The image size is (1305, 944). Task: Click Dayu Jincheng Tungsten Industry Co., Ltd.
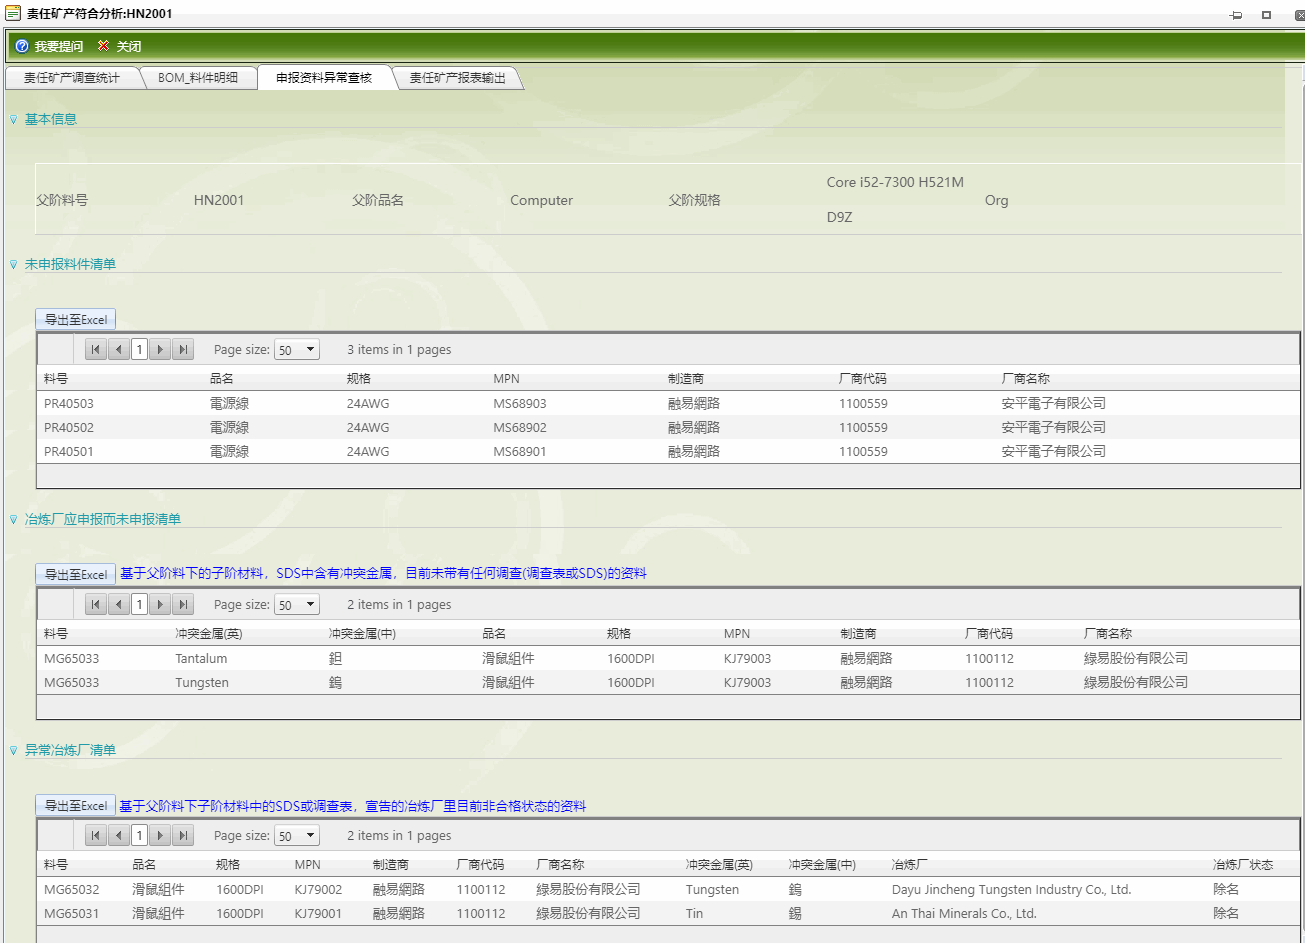(1011, 890)
